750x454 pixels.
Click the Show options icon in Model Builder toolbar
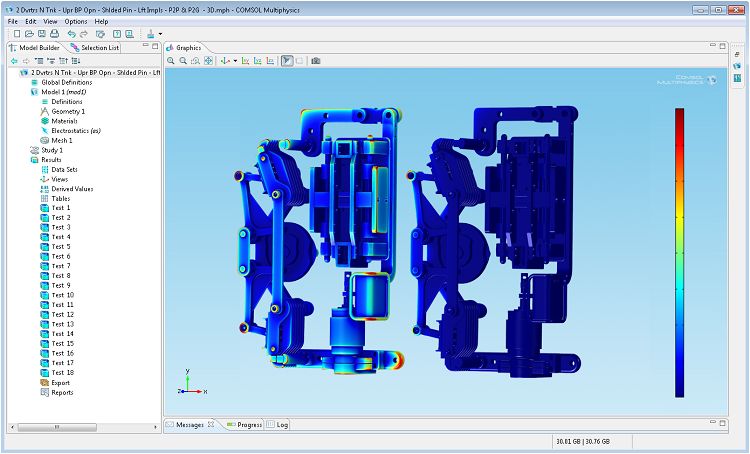76,61
